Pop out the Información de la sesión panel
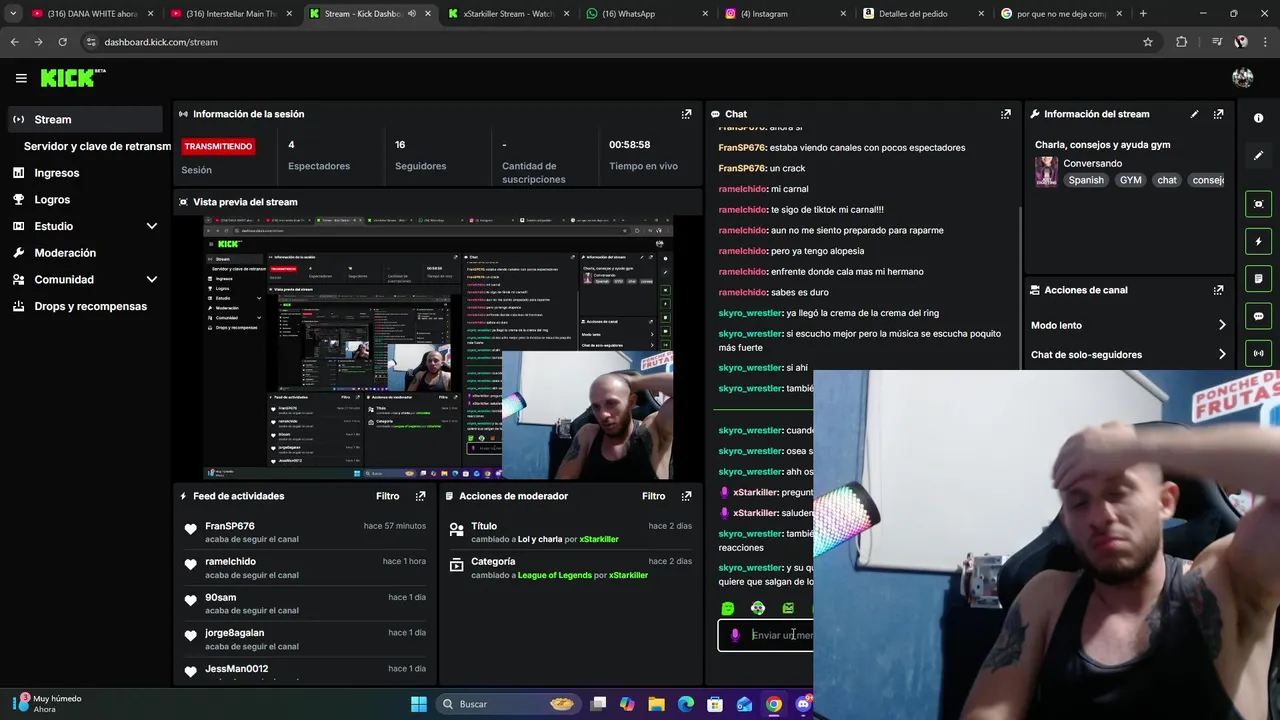The image size is (1280, 720). pyautogui.click(x=686, y=114)
